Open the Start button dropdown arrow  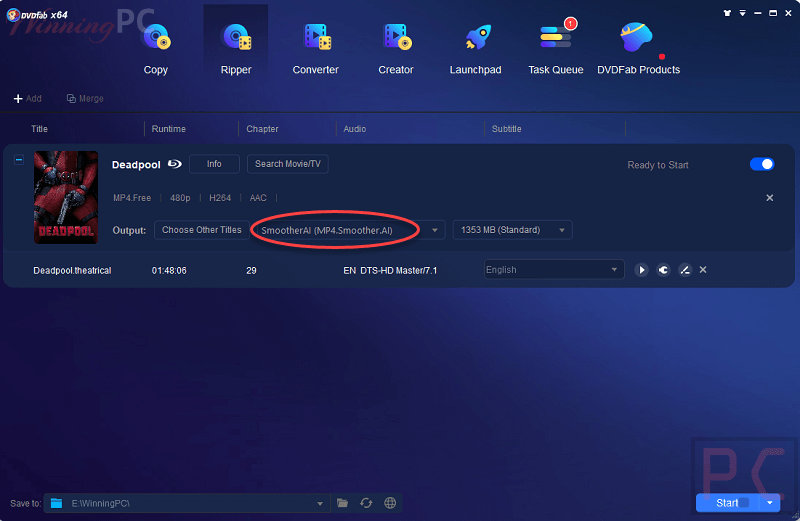770,503
